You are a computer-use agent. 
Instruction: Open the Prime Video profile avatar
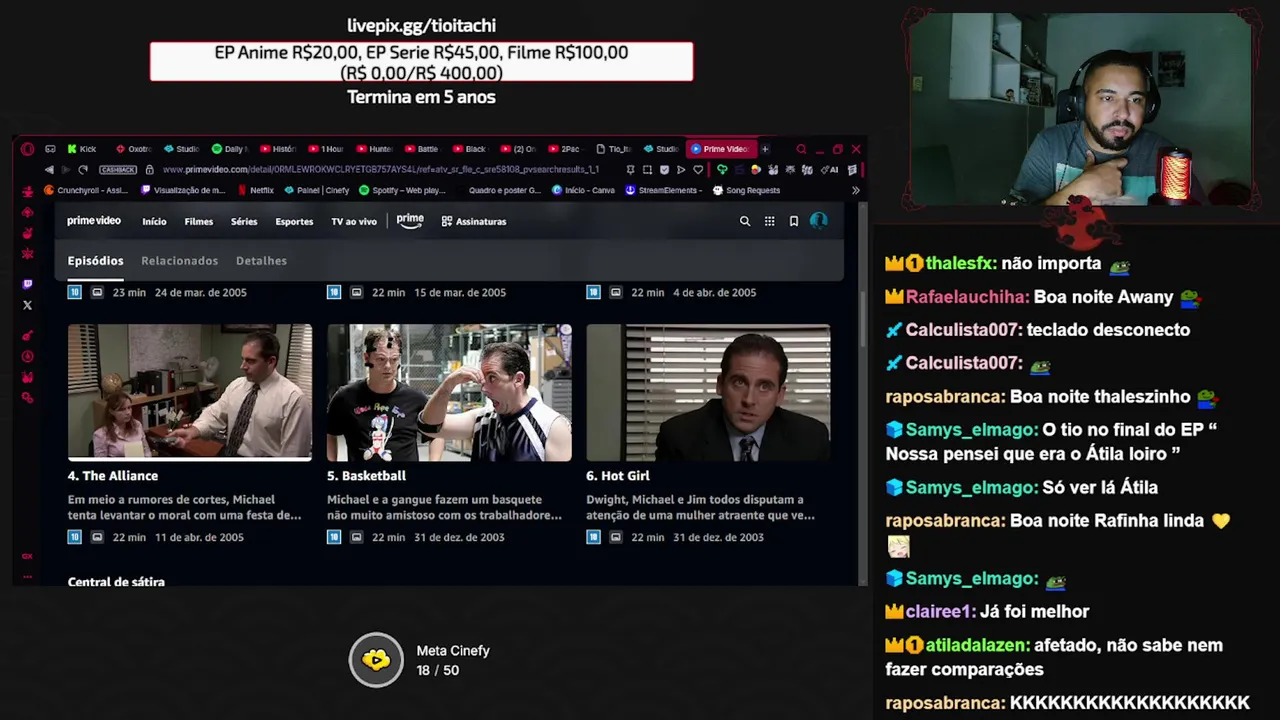[819, 221]
